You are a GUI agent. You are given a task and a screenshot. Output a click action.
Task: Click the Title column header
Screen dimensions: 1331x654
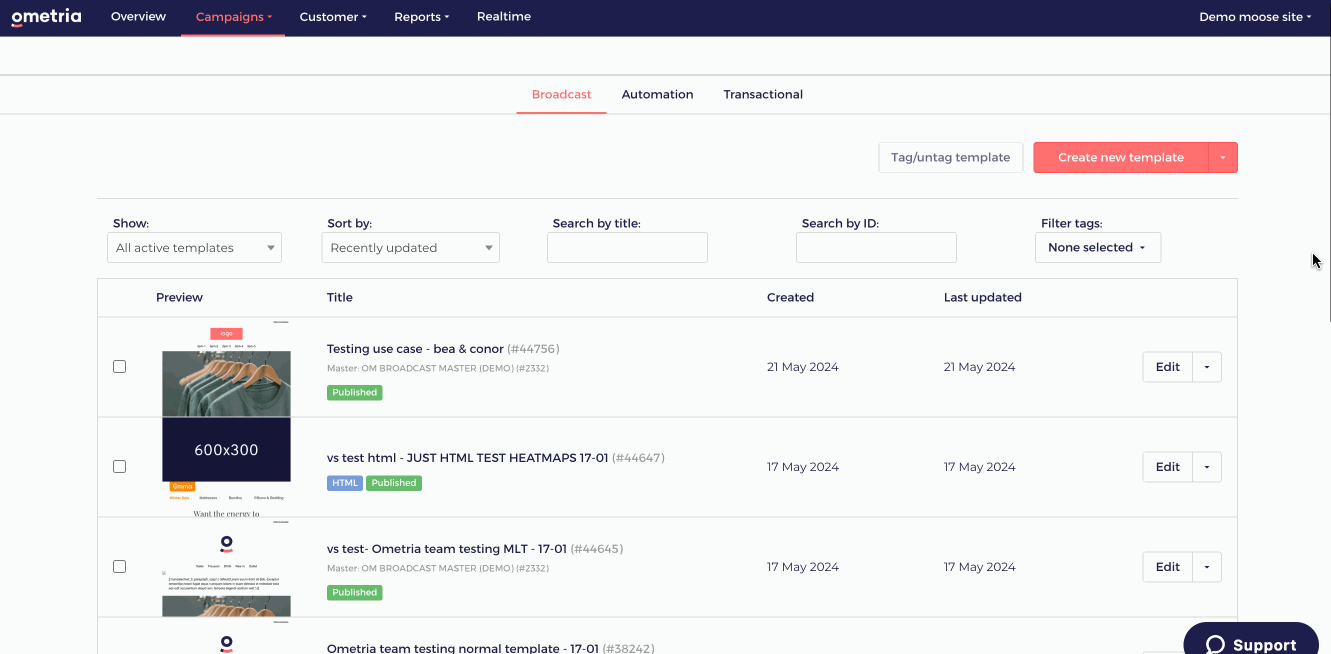pyautogui.click(x=340, y=297)
